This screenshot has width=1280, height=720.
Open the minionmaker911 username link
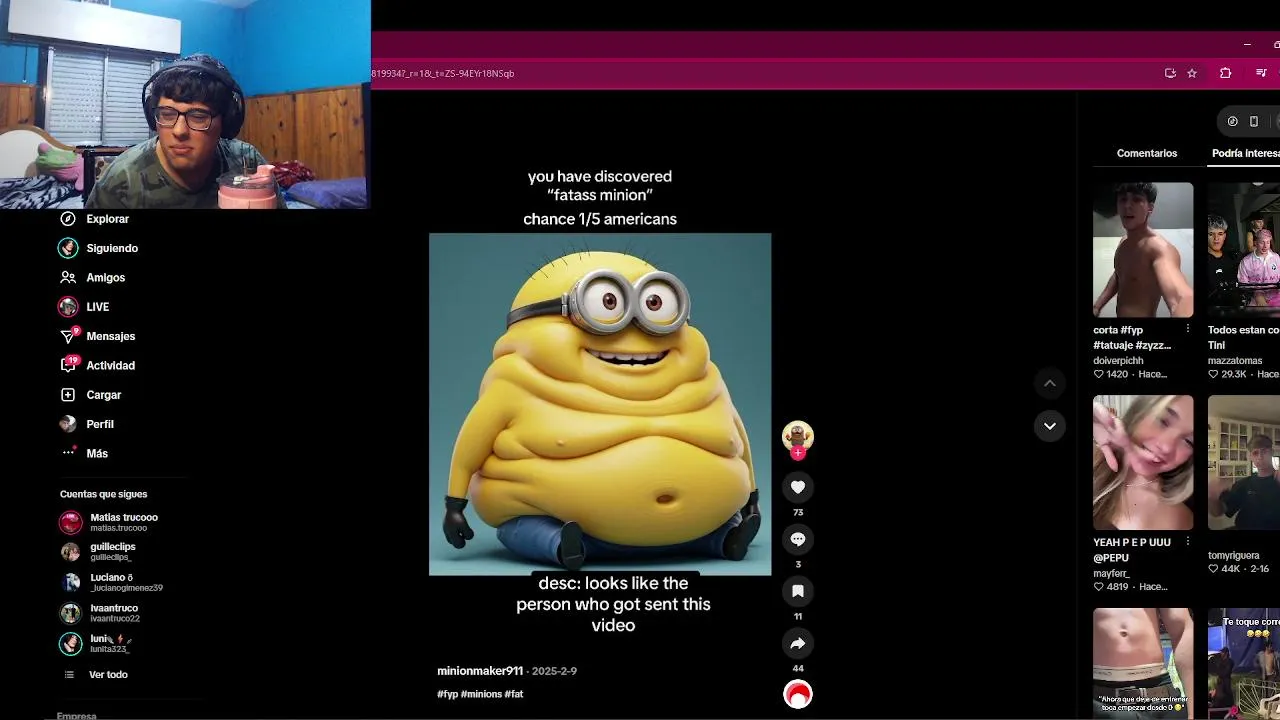pos(480,671)
